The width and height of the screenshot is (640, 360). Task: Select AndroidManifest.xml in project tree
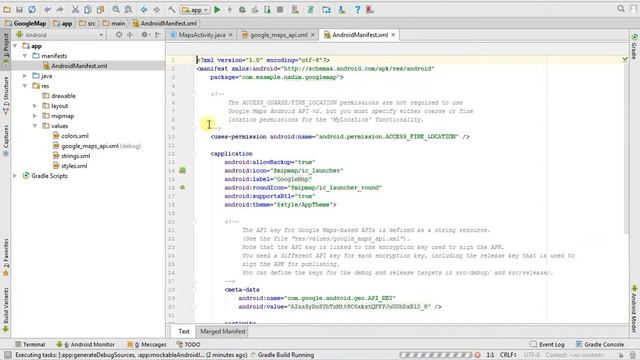point(79,66)
